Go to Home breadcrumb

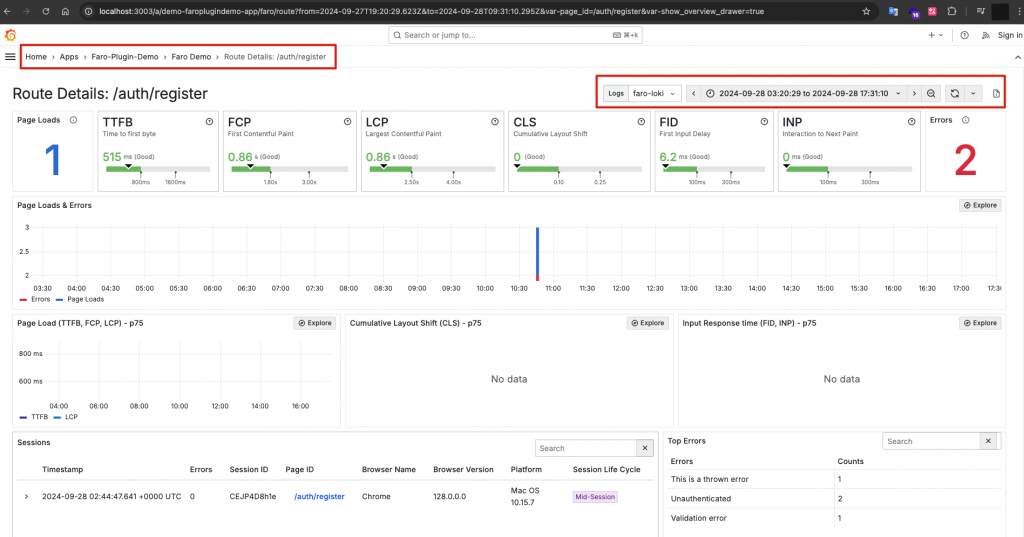36,57
